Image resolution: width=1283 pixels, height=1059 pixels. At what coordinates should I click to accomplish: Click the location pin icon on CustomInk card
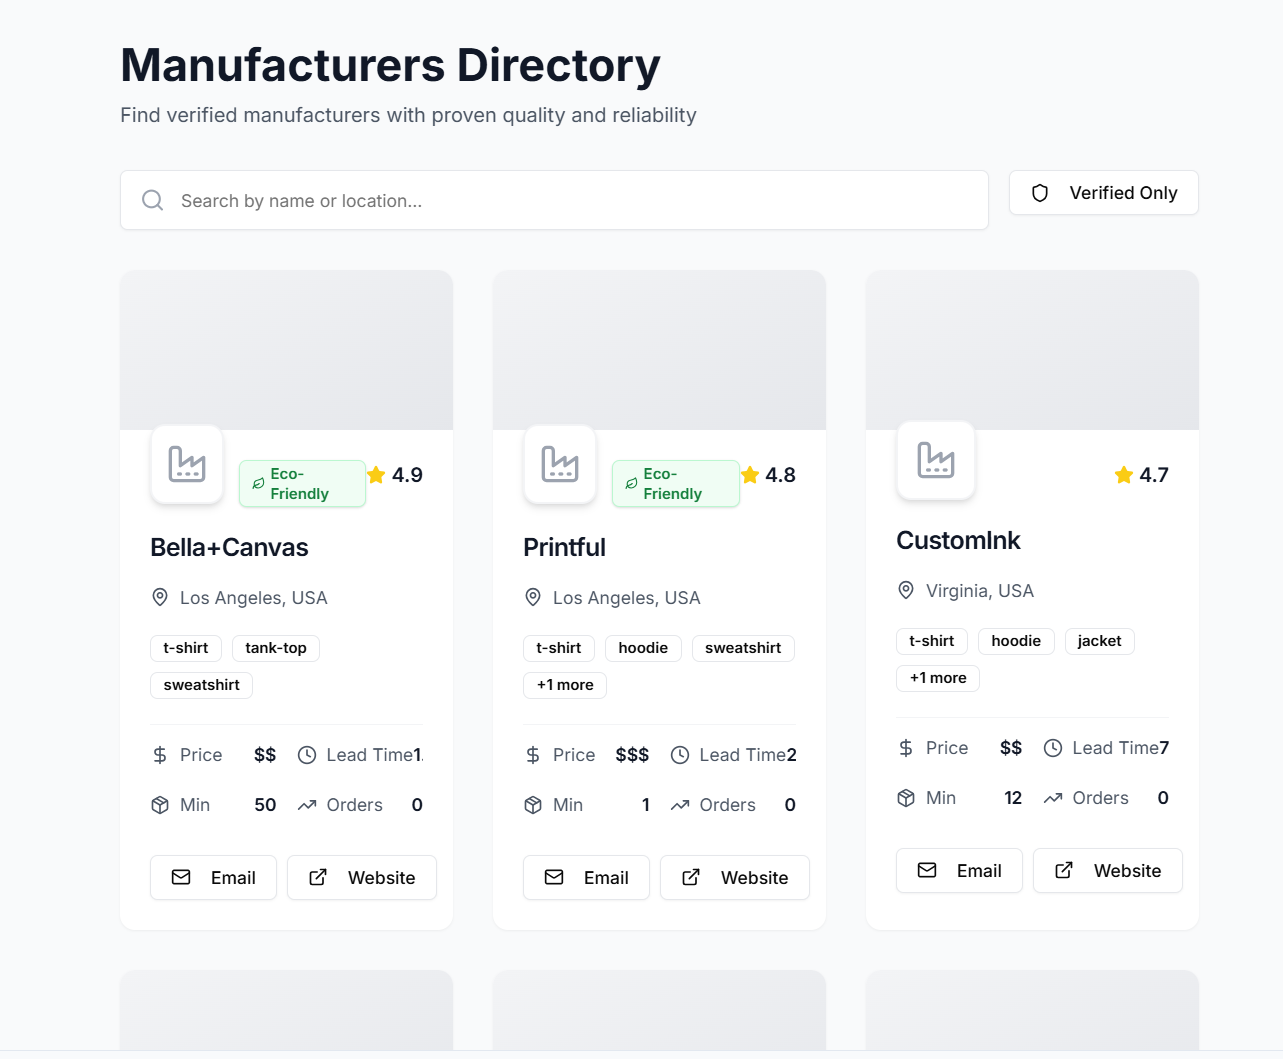point(905,590)
